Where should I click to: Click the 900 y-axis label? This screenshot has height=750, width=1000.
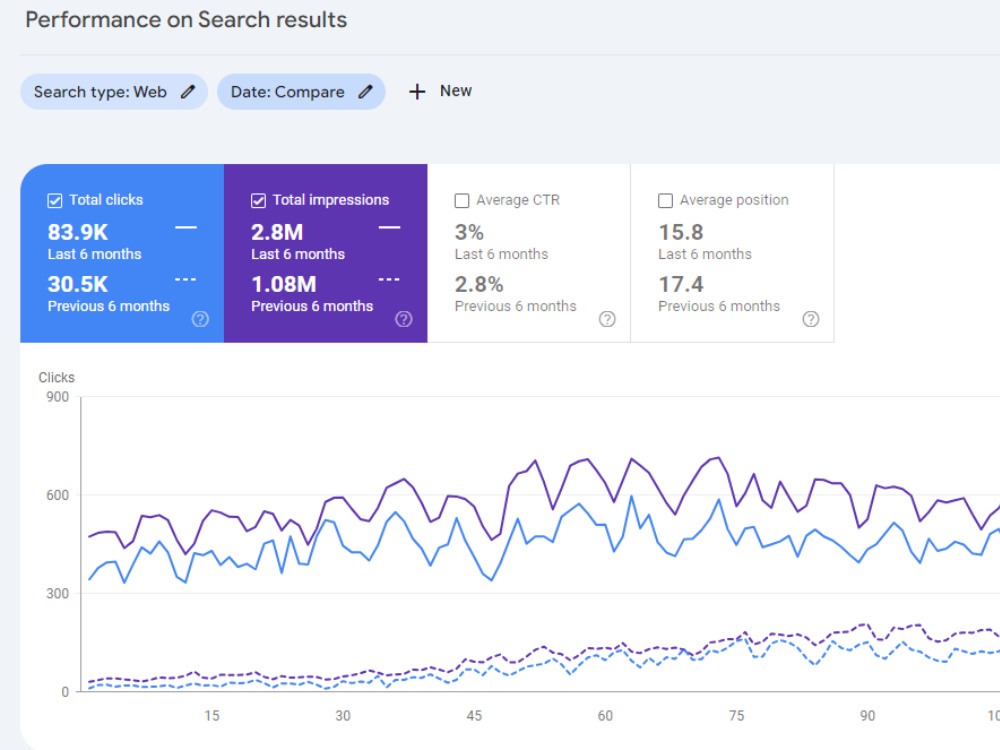click(x=57, y=397)
